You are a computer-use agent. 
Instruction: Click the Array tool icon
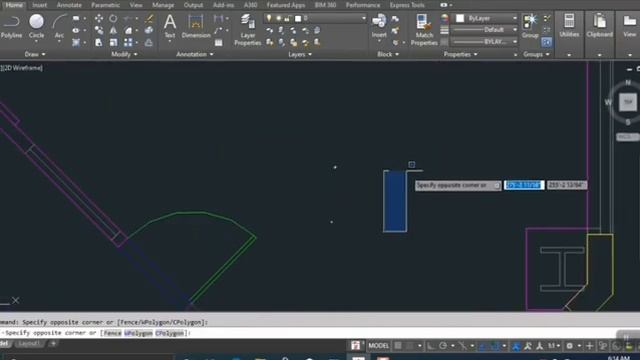coord(128,42)
